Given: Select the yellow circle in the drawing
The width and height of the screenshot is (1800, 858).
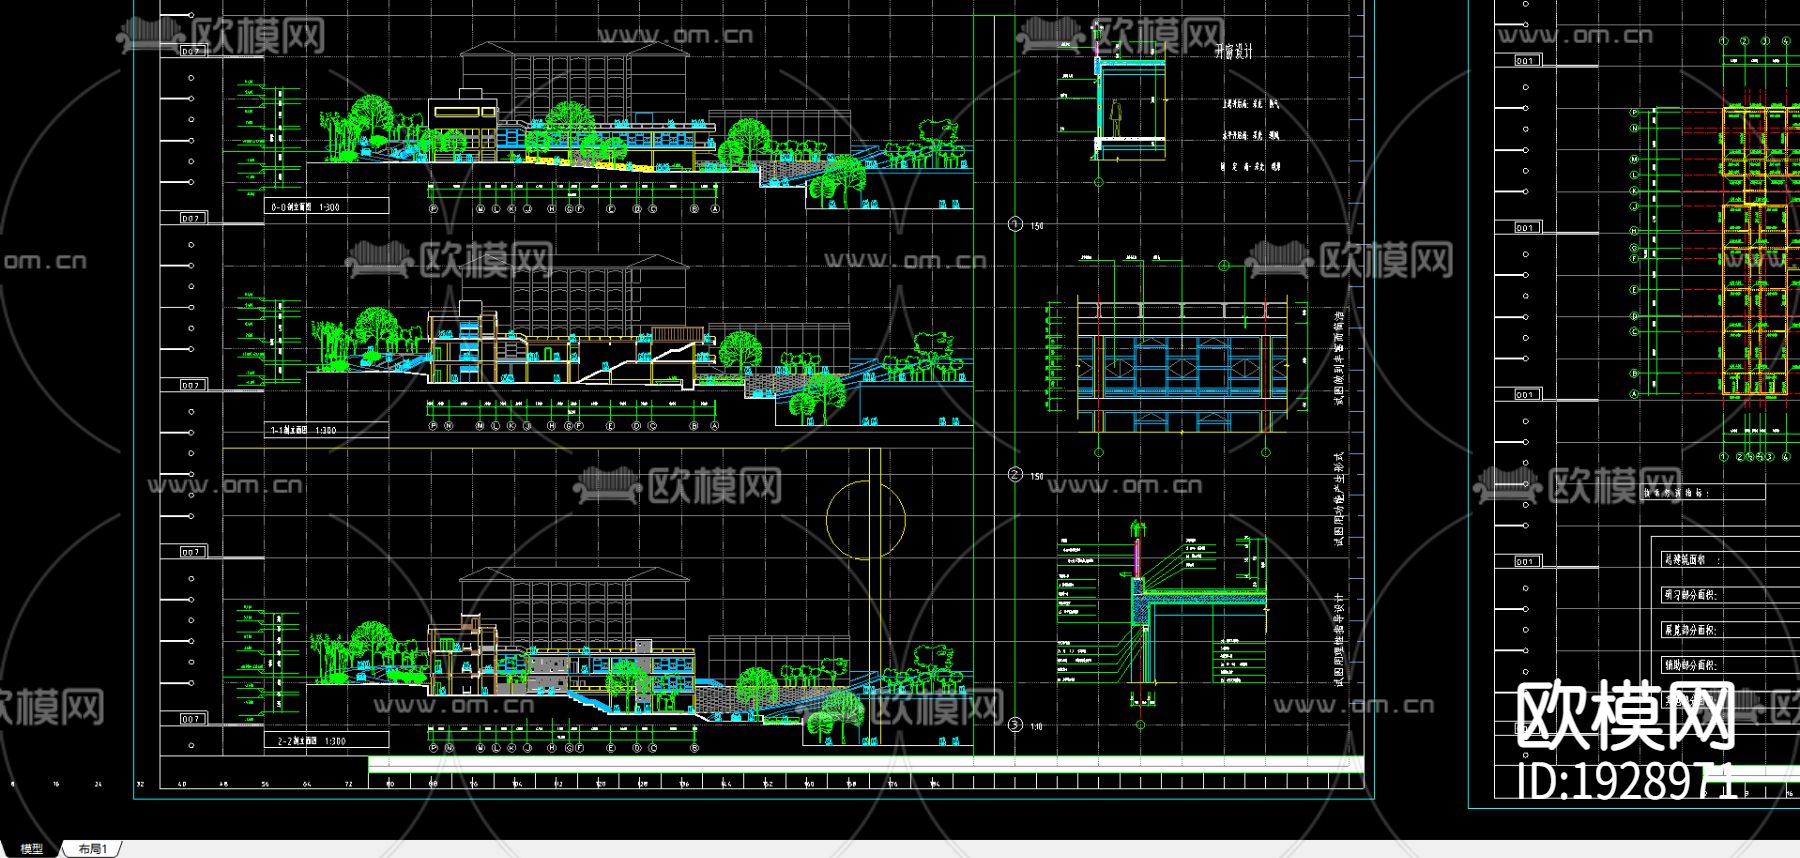Looking at the screenshot, I should tap(866, 519).
